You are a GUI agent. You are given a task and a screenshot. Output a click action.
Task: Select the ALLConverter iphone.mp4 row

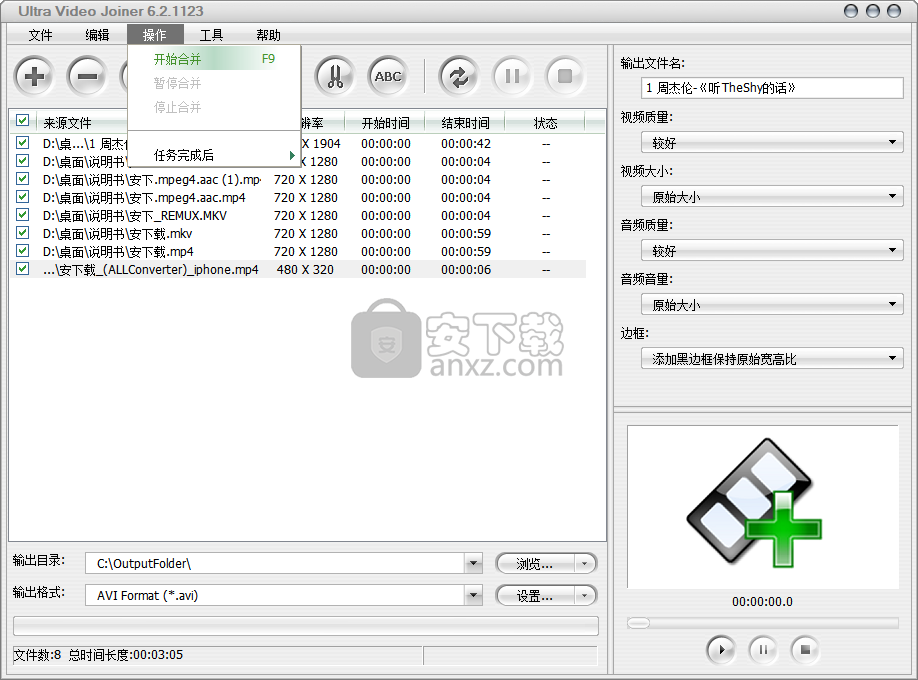click(297, 269)
